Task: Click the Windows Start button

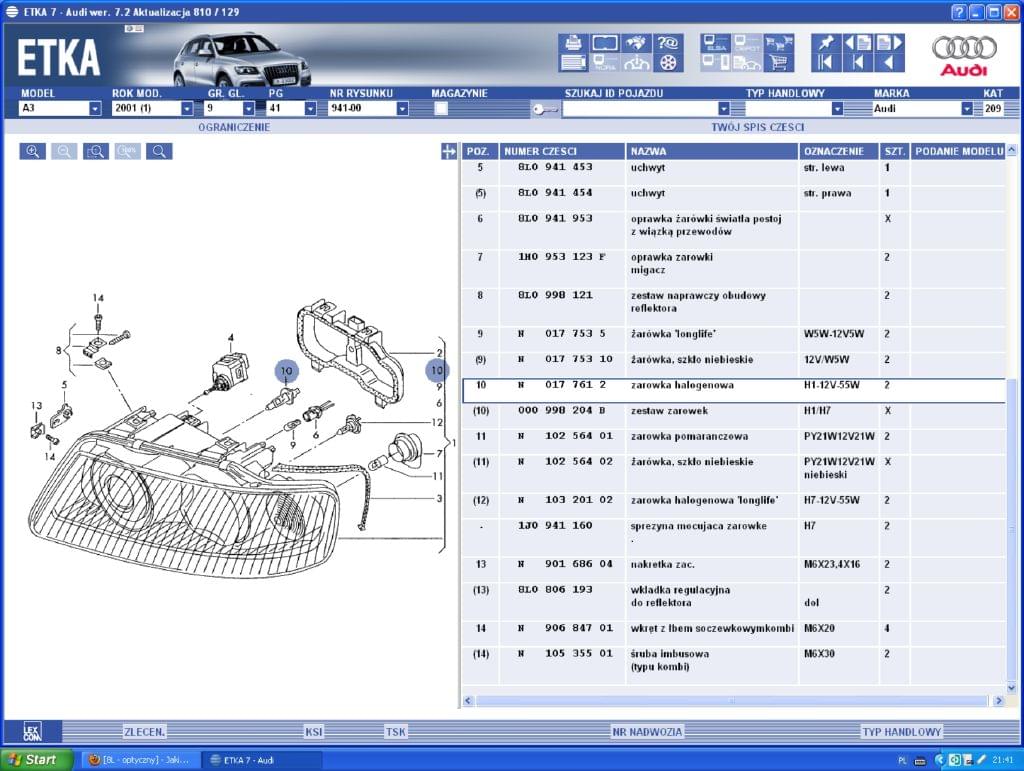Action: [37, 760]
